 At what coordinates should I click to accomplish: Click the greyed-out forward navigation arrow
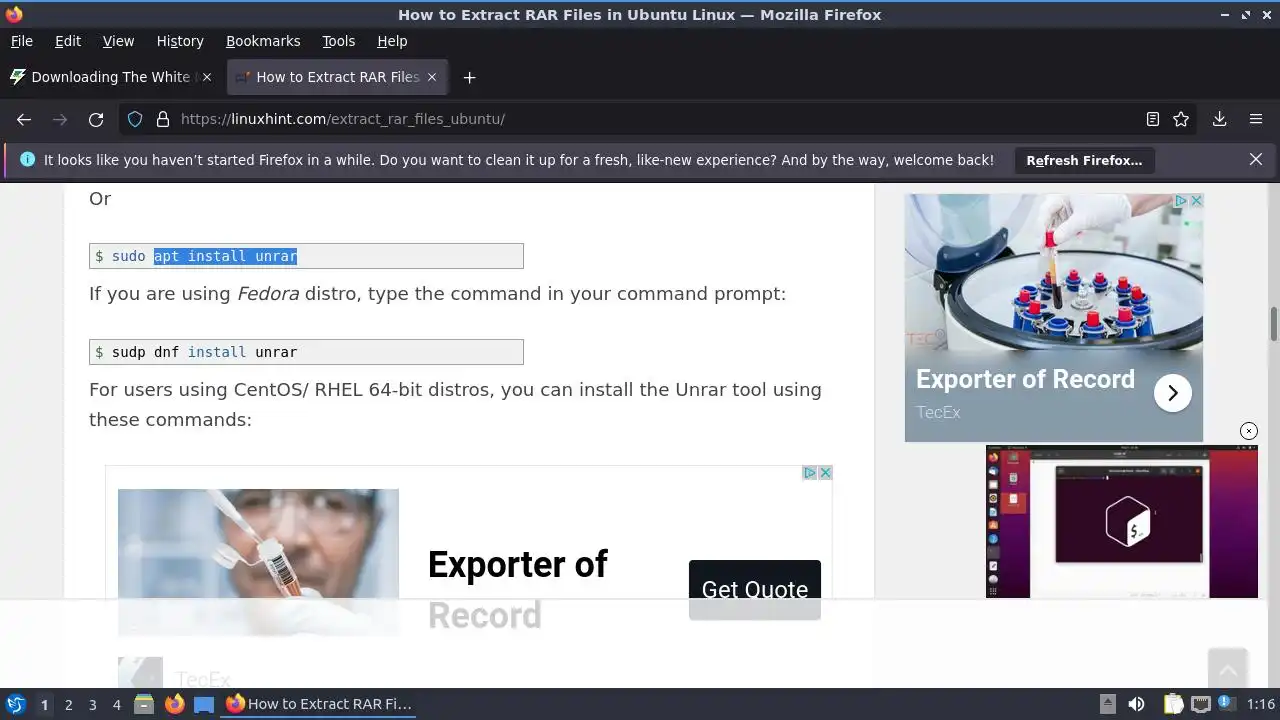click(60, 119)
